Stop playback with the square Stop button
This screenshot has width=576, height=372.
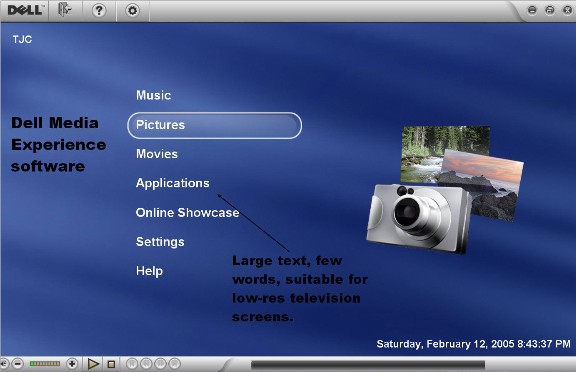(111, 364)
